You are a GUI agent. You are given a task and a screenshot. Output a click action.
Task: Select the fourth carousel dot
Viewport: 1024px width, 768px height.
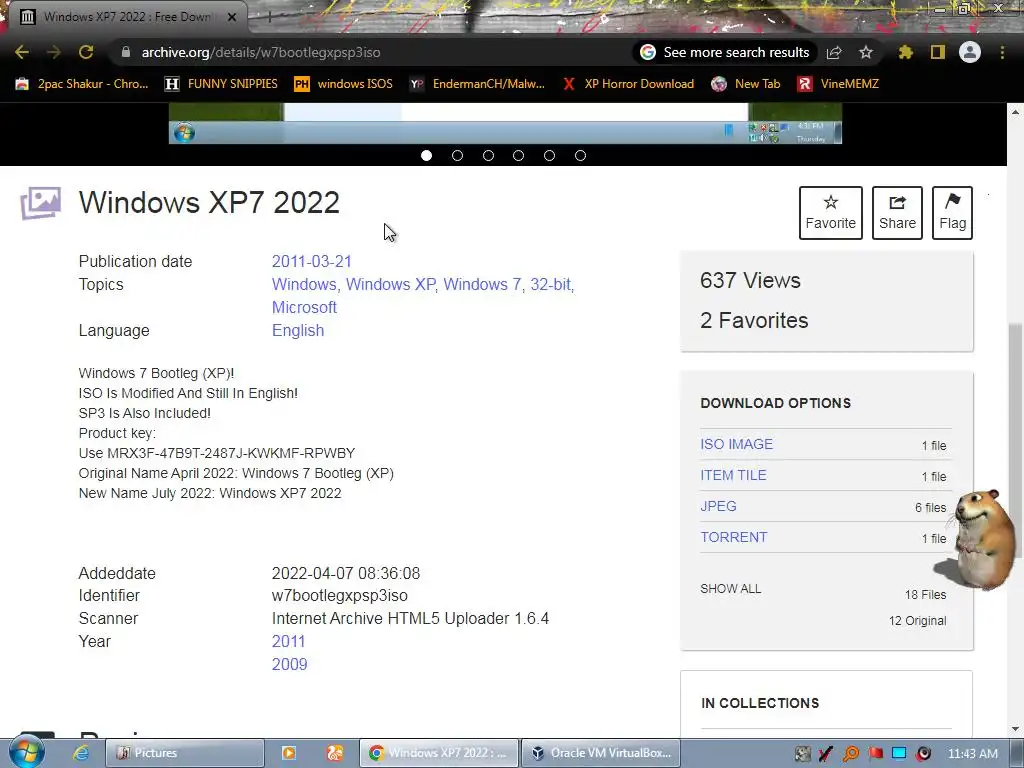point(519,155)
